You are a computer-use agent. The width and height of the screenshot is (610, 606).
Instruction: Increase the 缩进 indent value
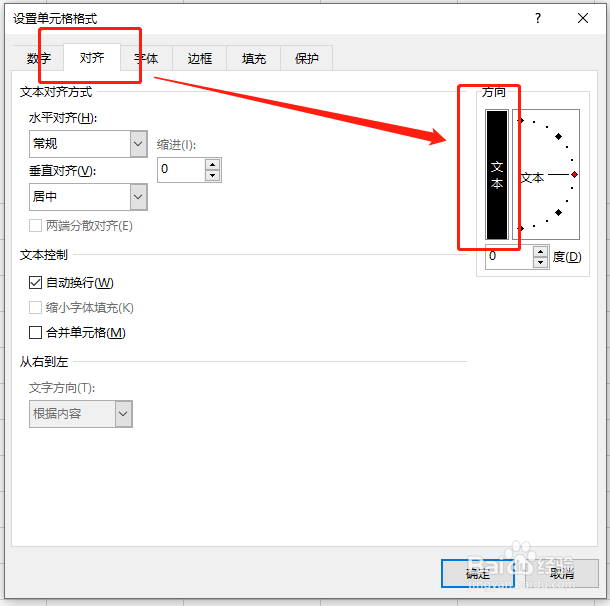pos(212,165)
